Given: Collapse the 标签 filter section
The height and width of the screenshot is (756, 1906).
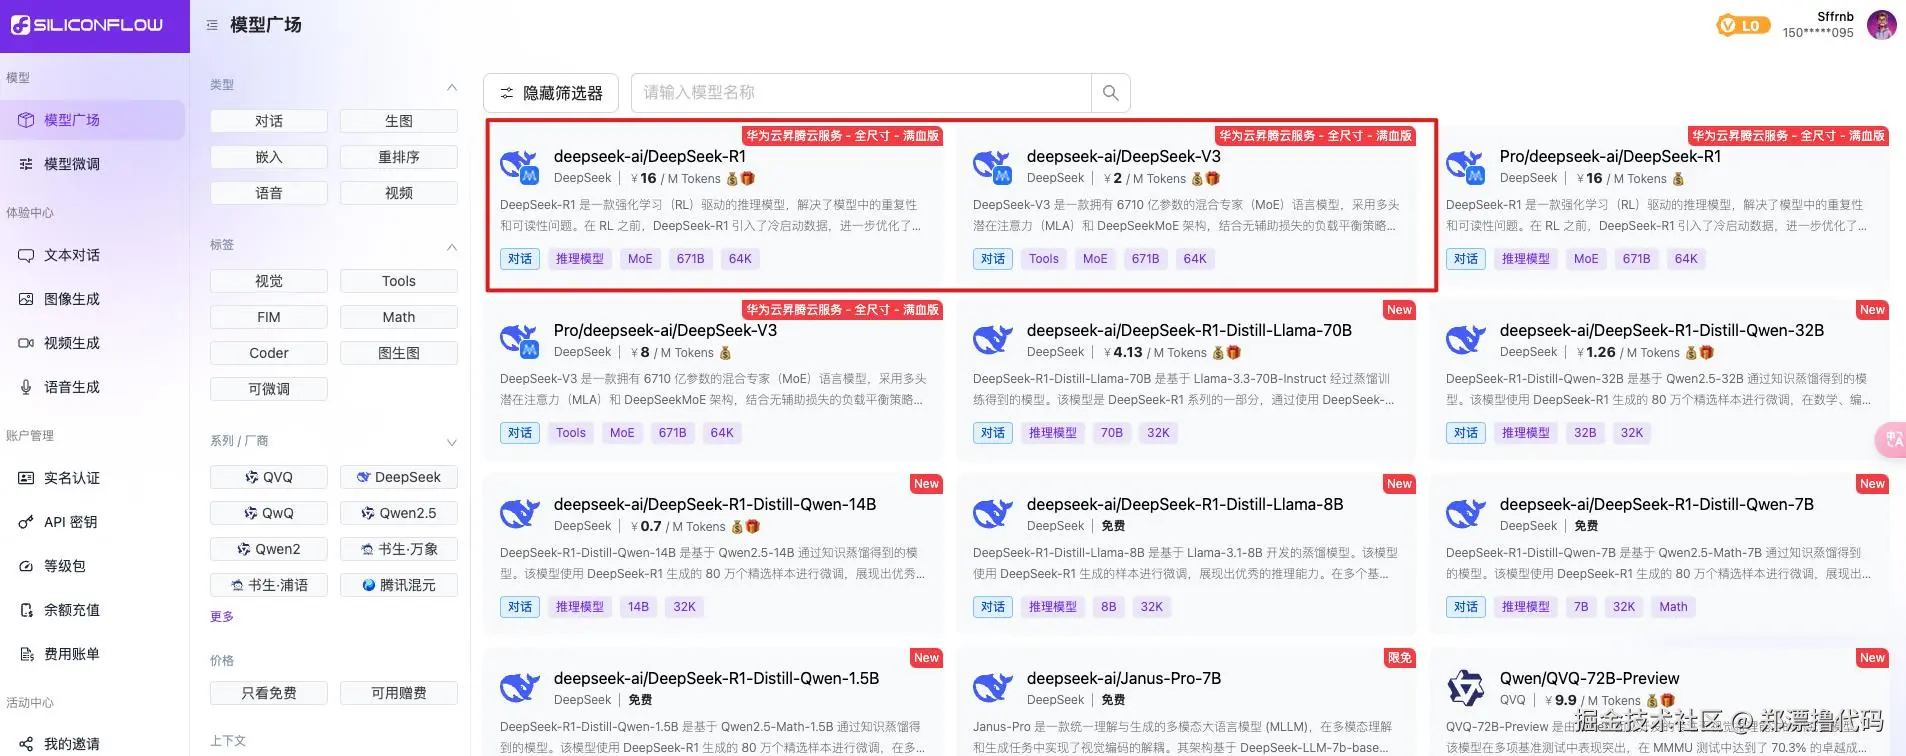Looking at the screenshot, I should (451, 246).
